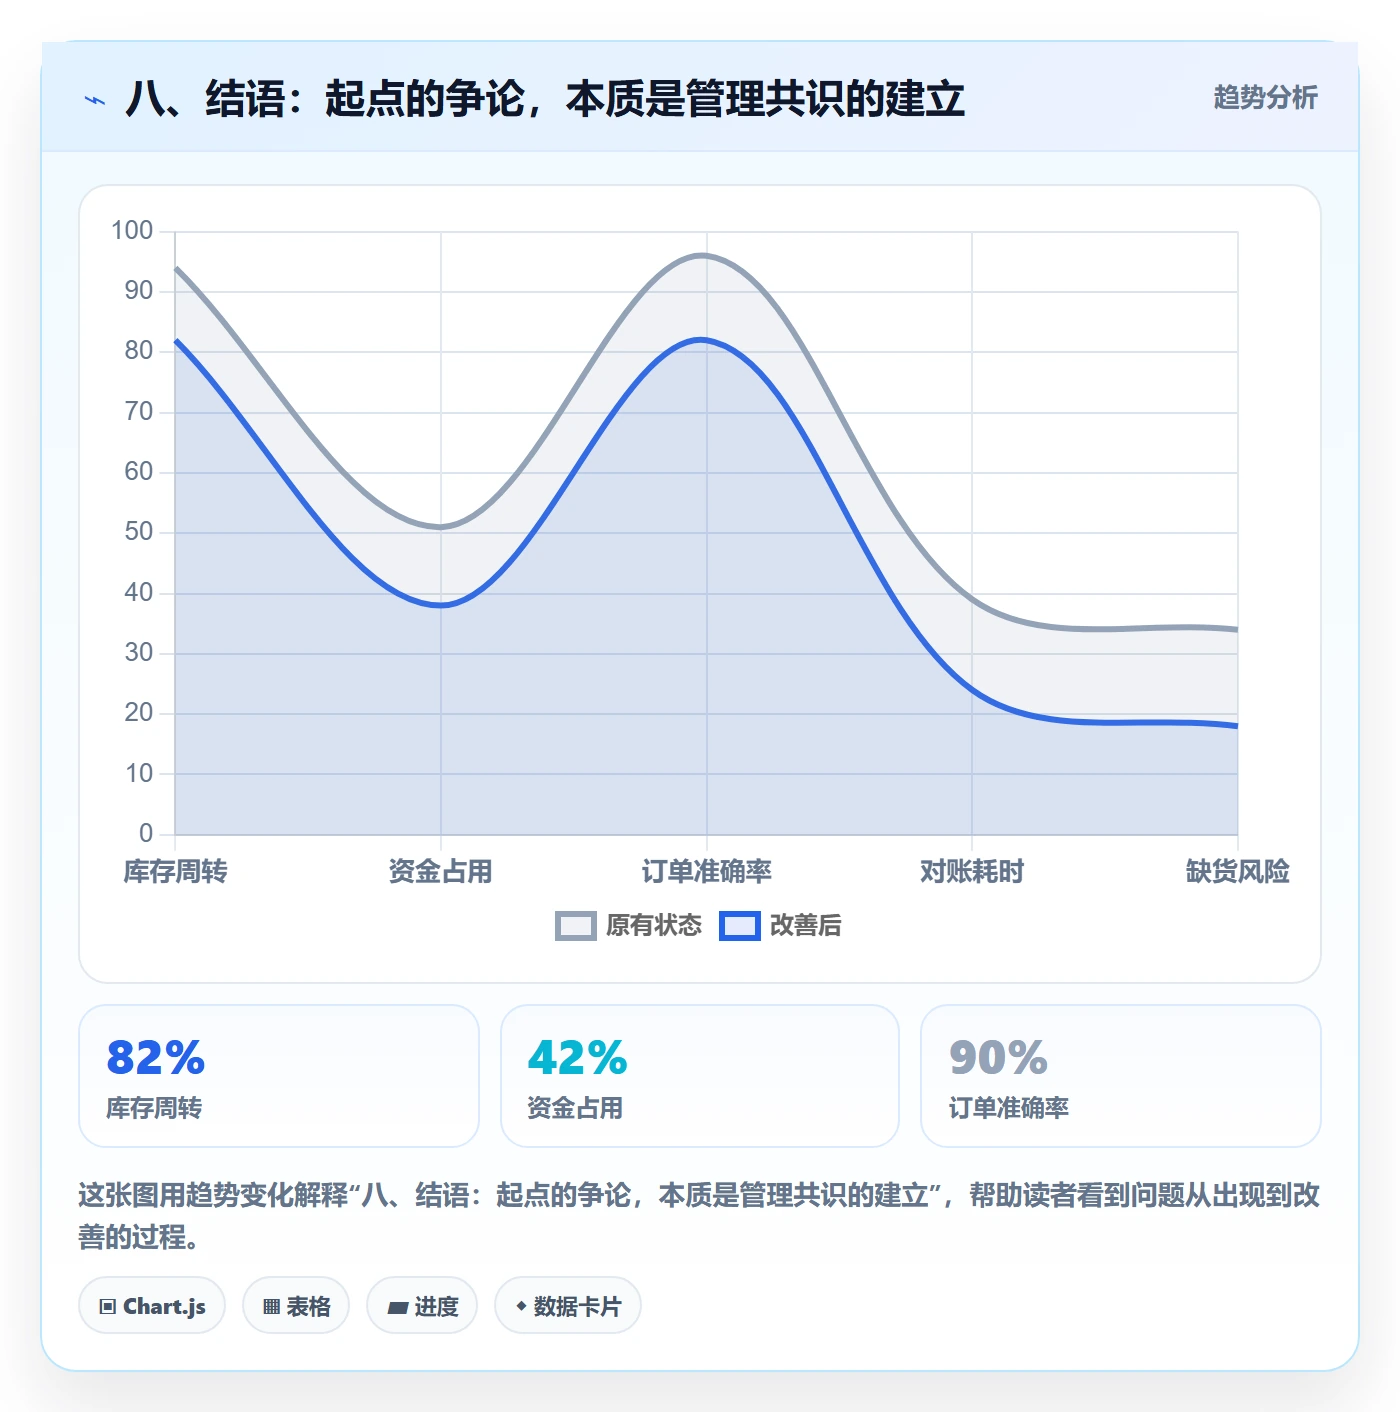Viewport: 1400px width, 1412px height.
Task: Select the Chart.js tag
Action: point(152,1306)
